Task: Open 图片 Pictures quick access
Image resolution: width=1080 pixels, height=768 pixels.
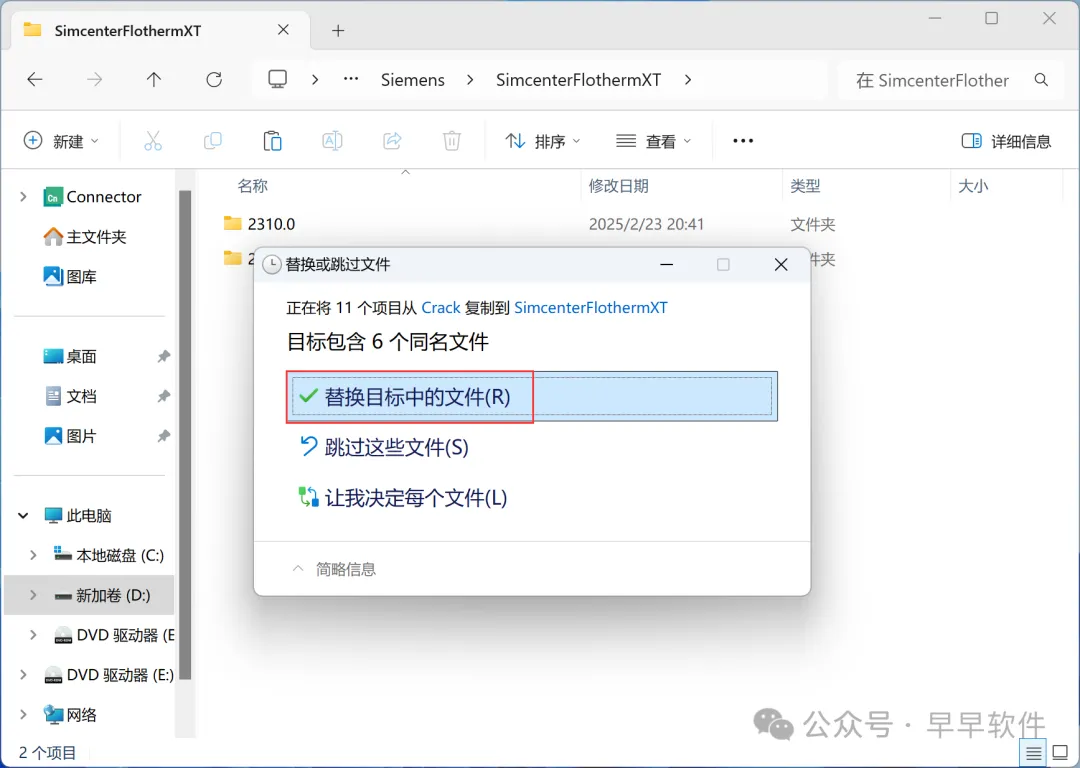Action: (70, 437)
